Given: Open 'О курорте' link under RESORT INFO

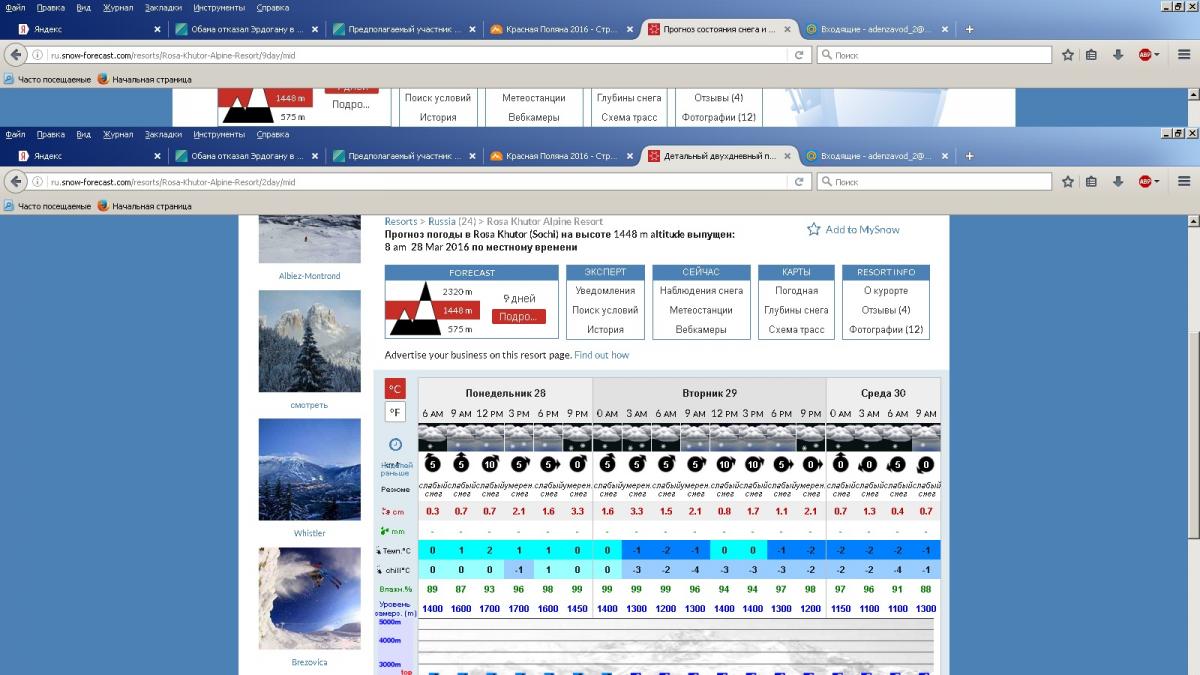Looking at the screenshot, I should [x=886, y=291].
